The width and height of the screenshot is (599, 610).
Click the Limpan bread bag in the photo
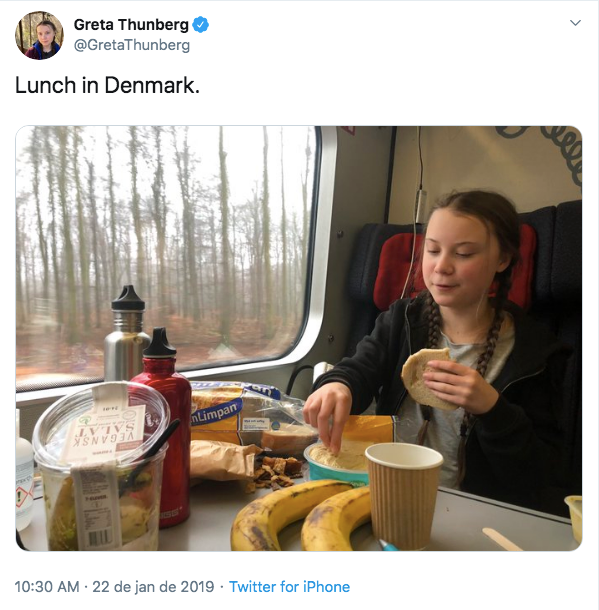249,414
